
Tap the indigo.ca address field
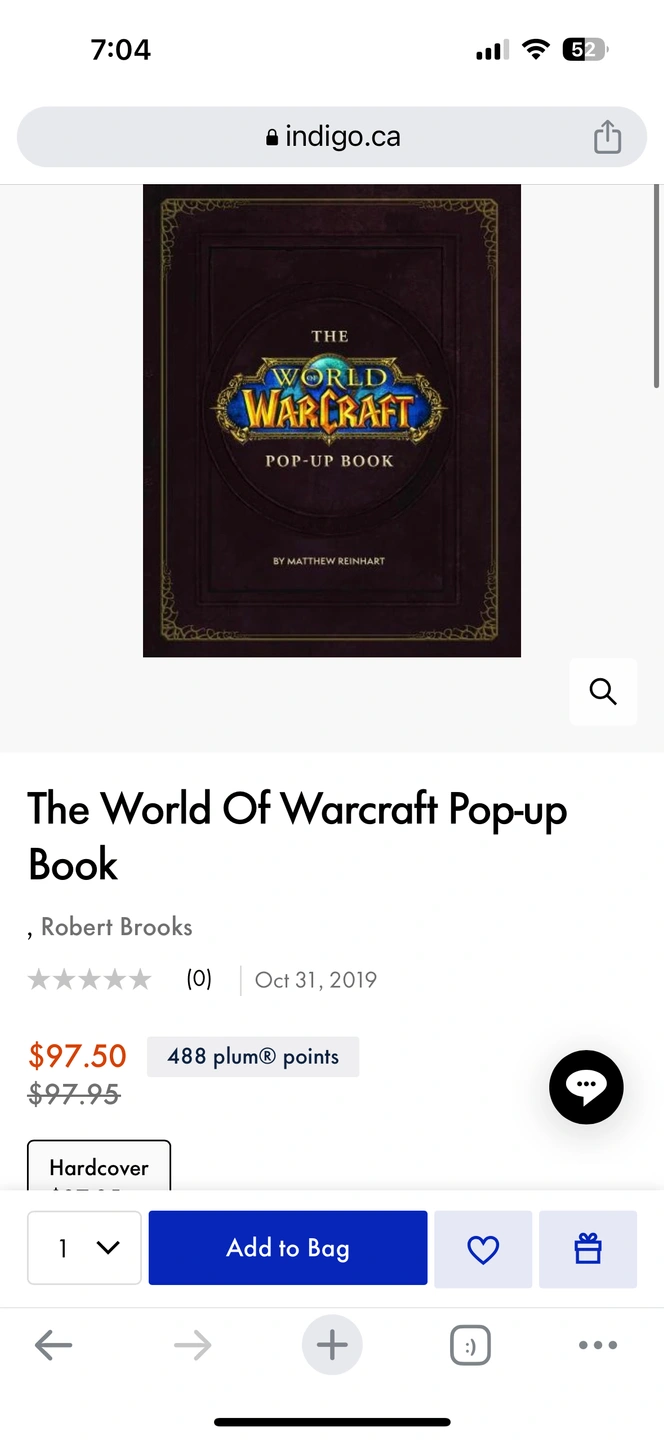tap(332, 137)
